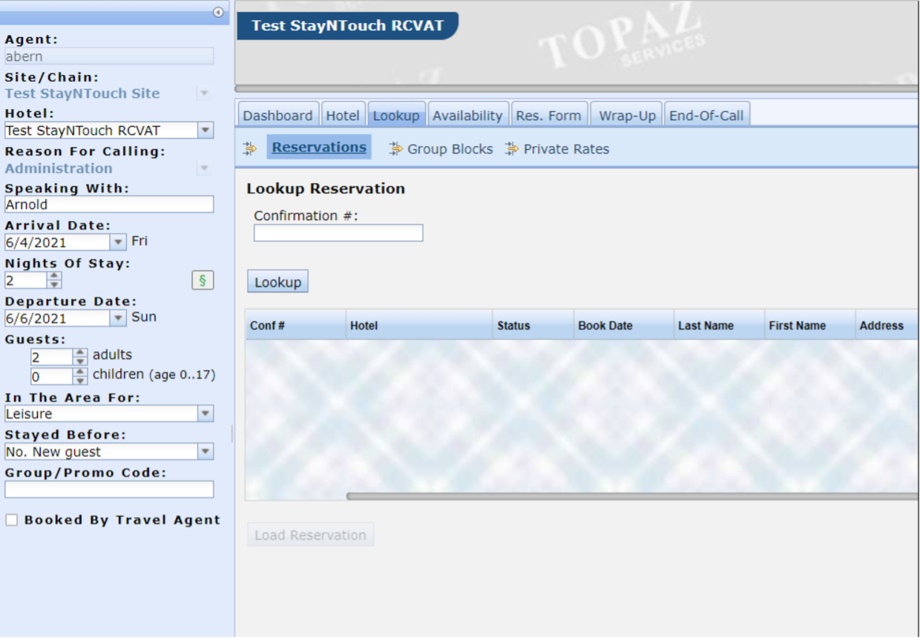
Task: Sort by Book Date column header
Action: click(x=624, y=325)
